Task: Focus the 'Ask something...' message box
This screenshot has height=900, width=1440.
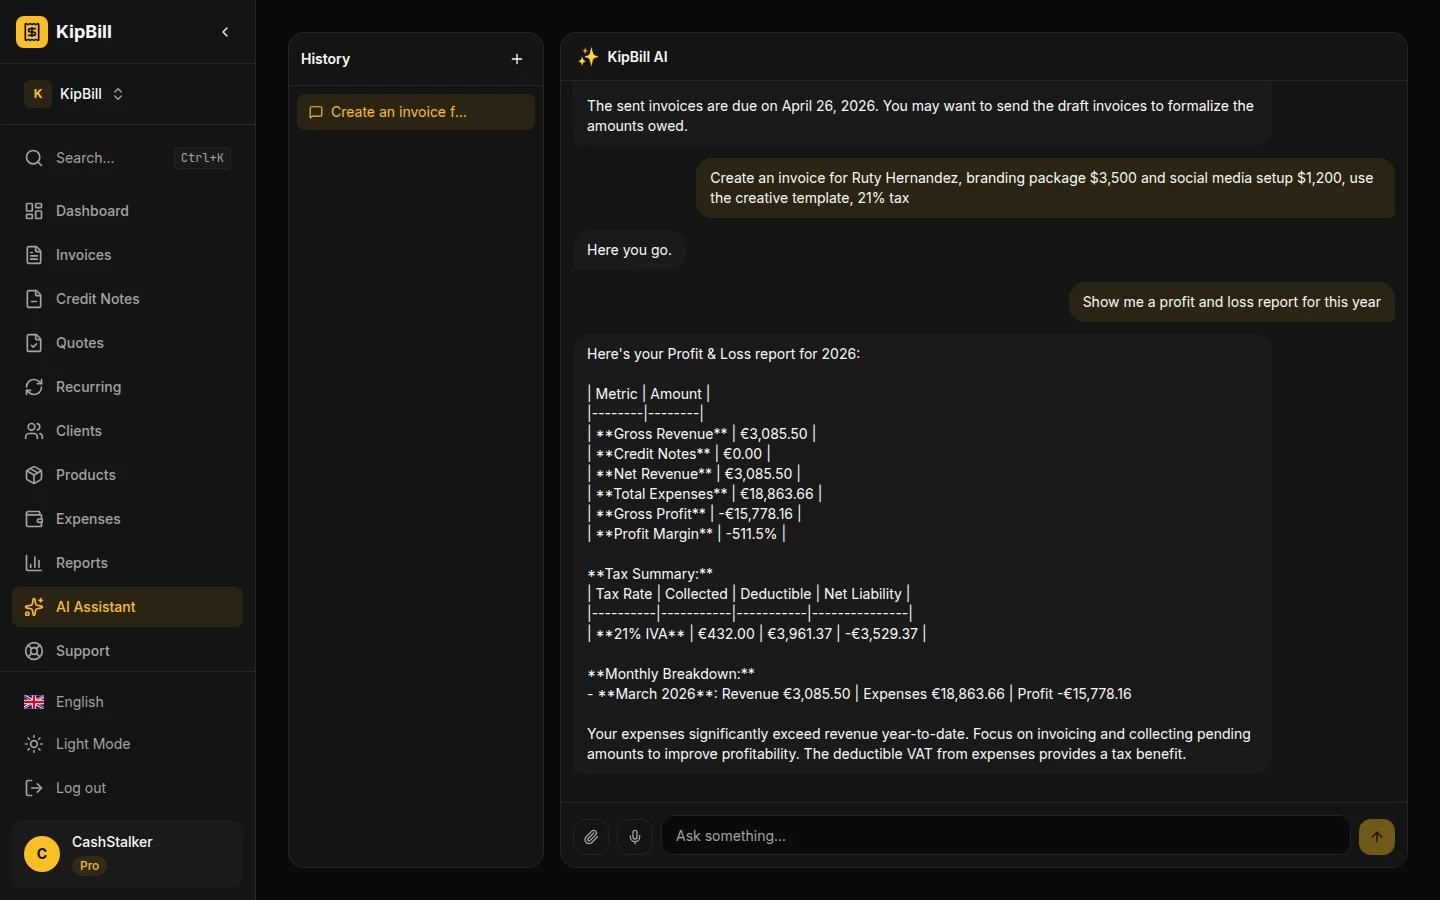Action: click(1005, 836)
